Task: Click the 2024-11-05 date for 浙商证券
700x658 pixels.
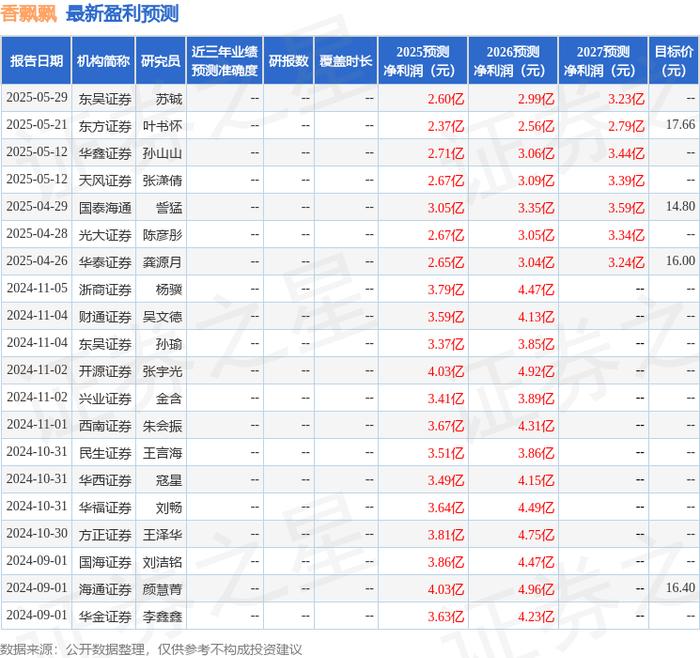Action: tap(37, 288)
